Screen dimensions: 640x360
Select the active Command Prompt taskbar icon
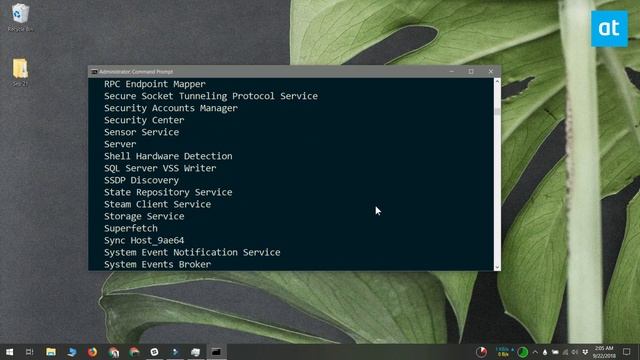click(x=216, y=352)
